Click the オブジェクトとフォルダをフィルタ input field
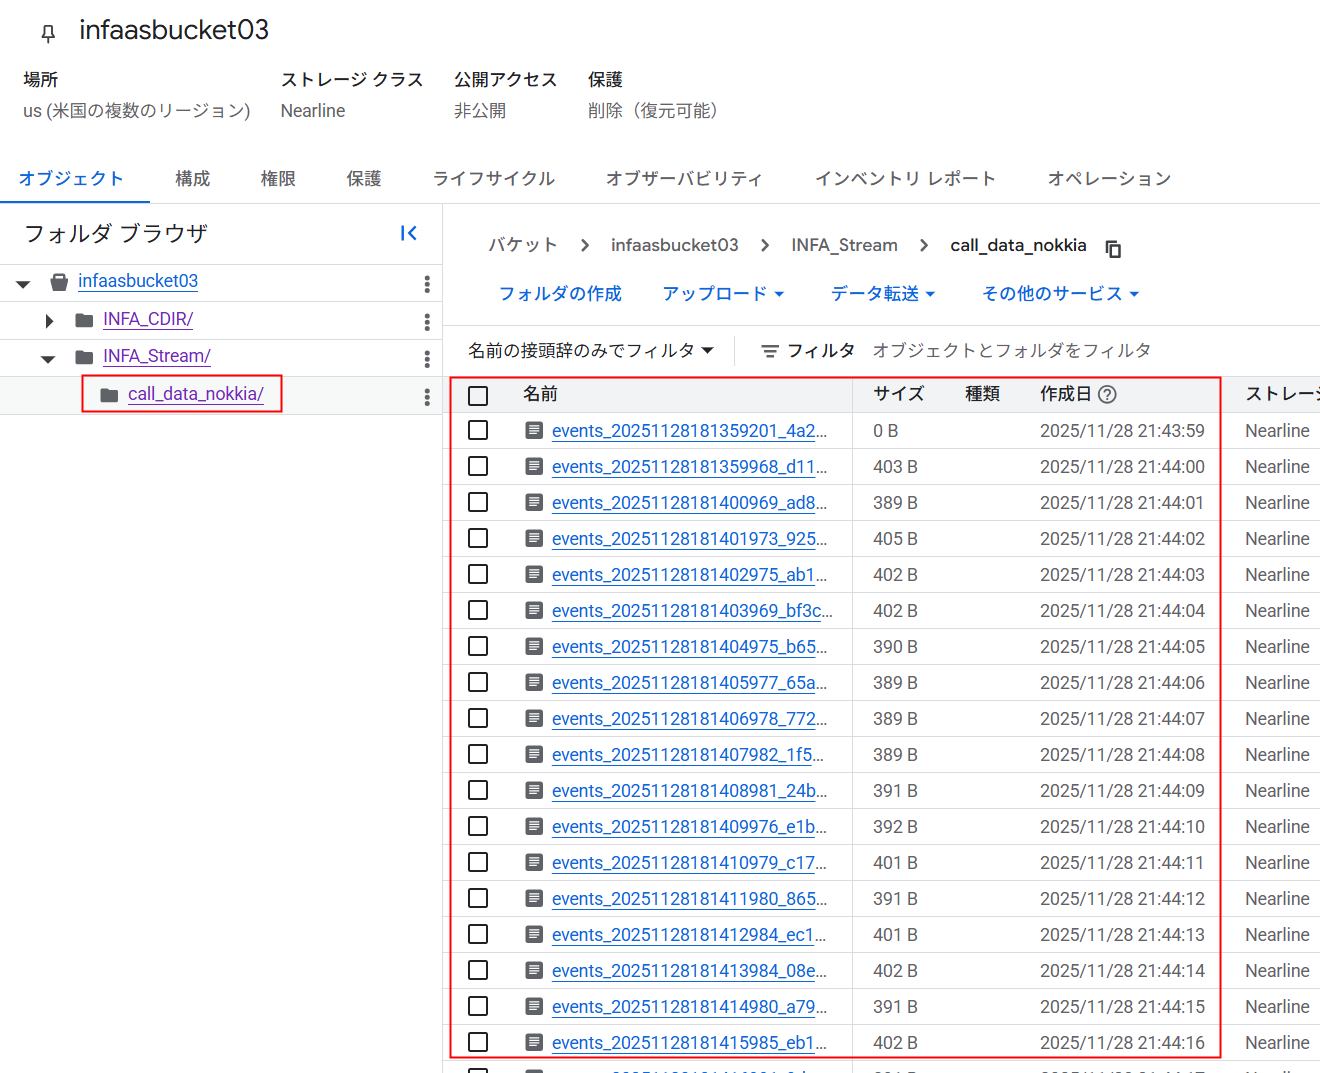The height and width of the screenshot is (1073, 1320). (x=1010, y=351)
